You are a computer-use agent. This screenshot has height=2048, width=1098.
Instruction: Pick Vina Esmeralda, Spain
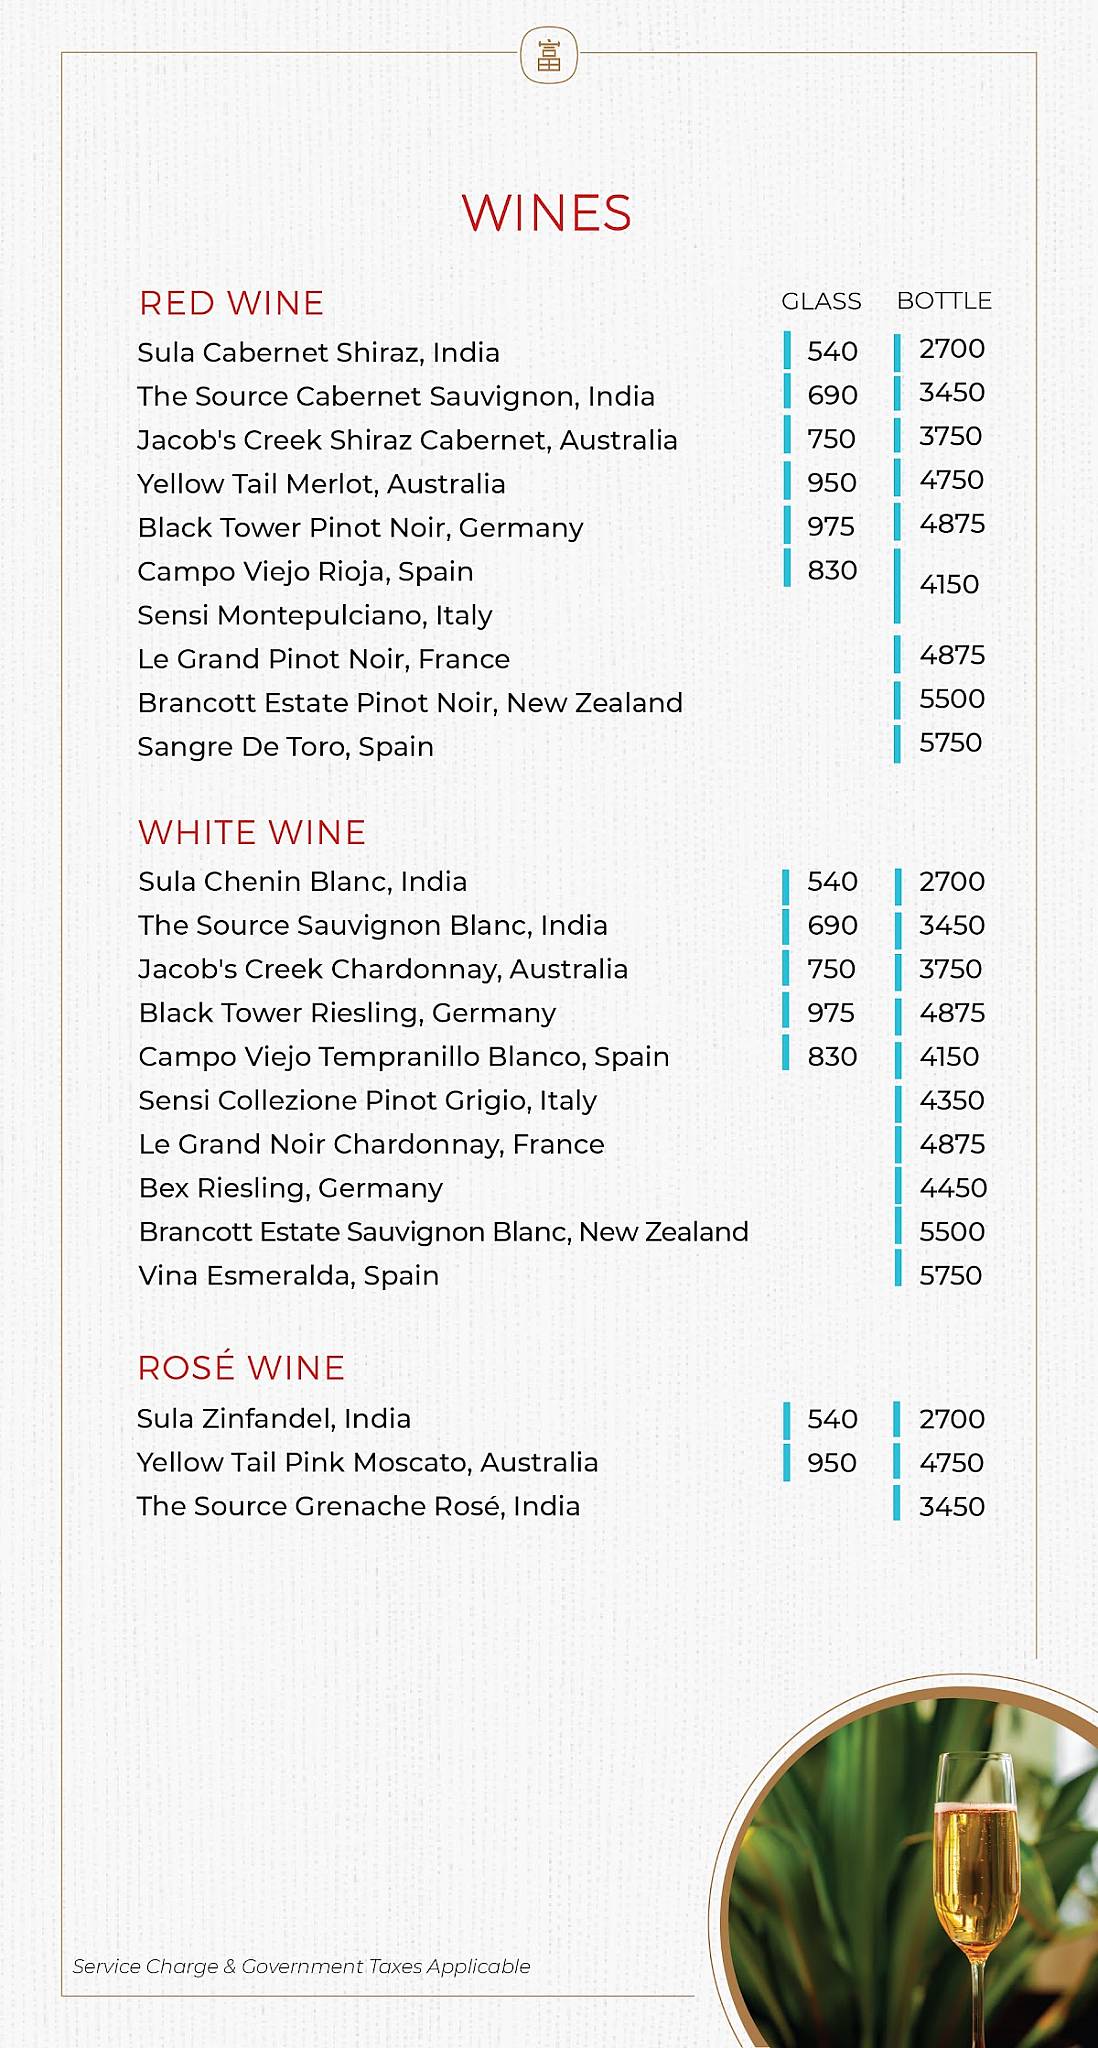click(x=288, y=1276)
